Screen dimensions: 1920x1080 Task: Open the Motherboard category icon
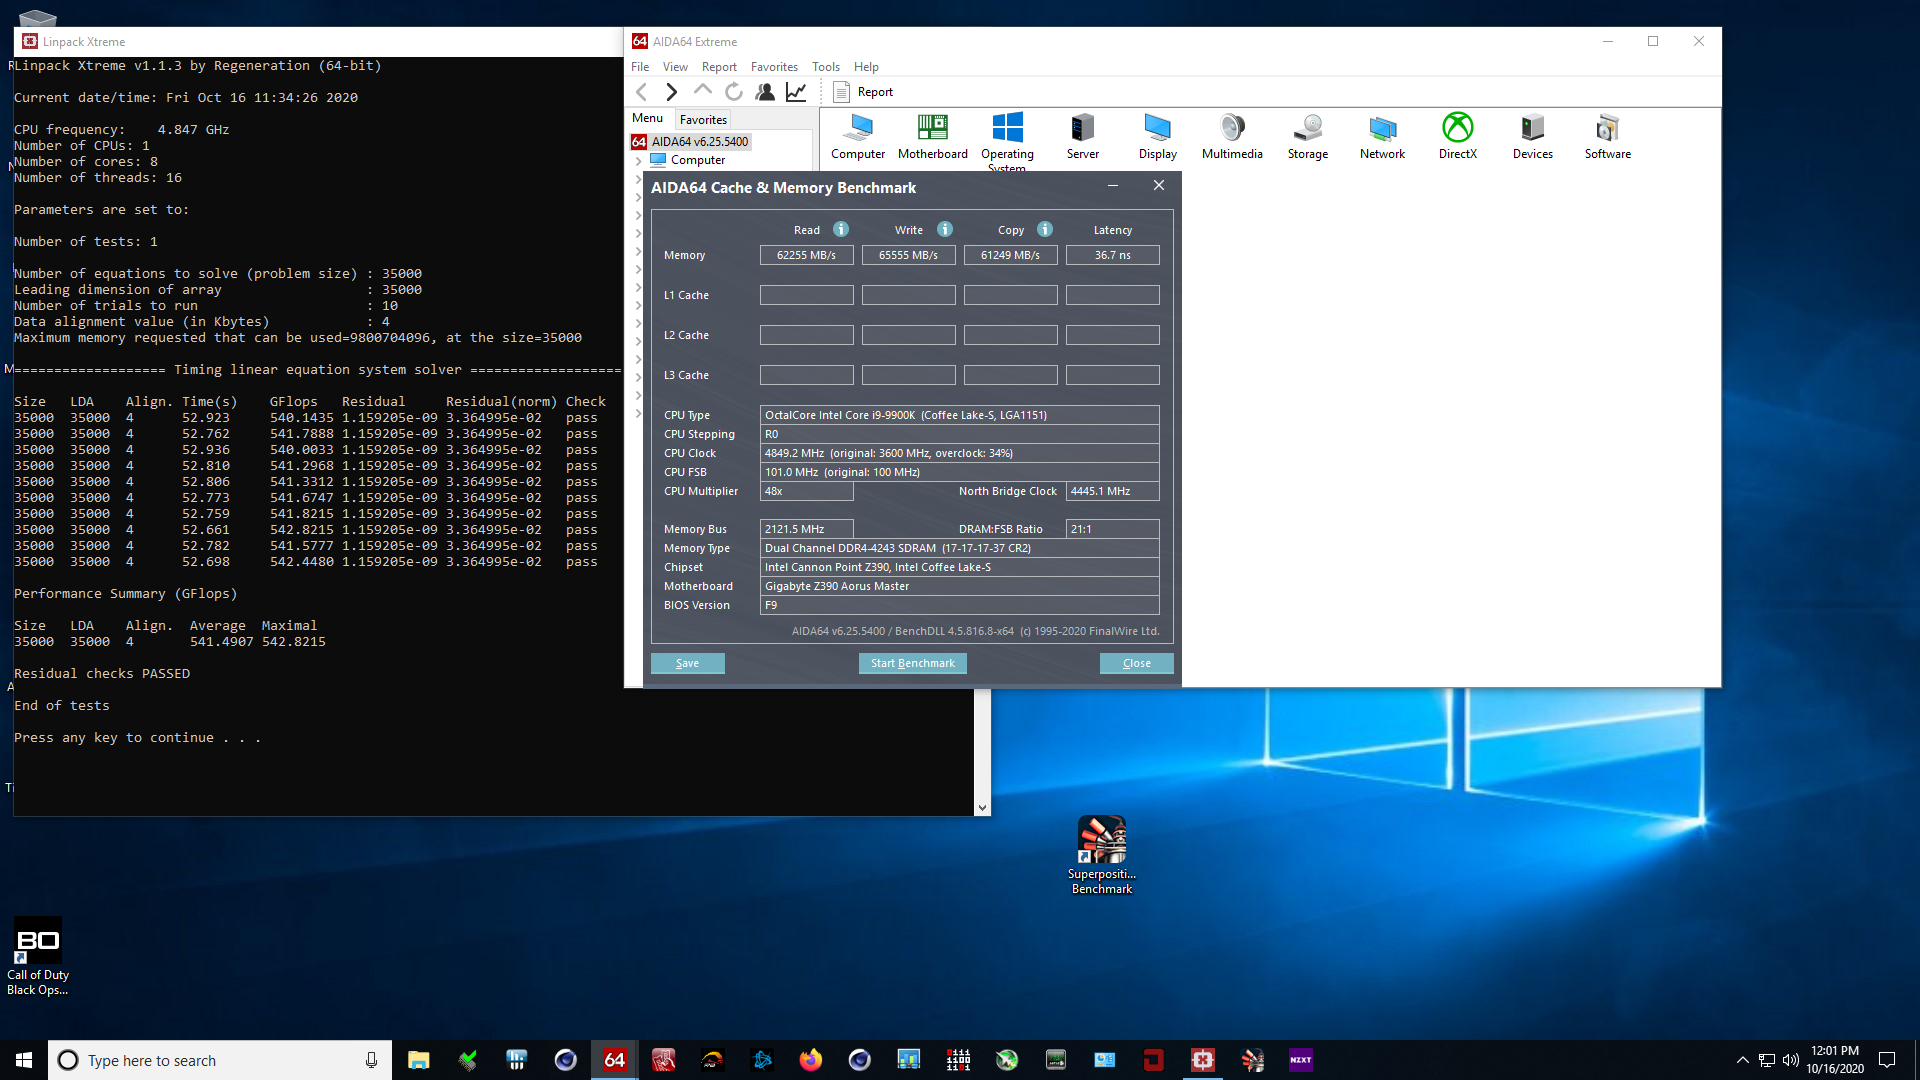pyautogui.click(x=932, y=137)
